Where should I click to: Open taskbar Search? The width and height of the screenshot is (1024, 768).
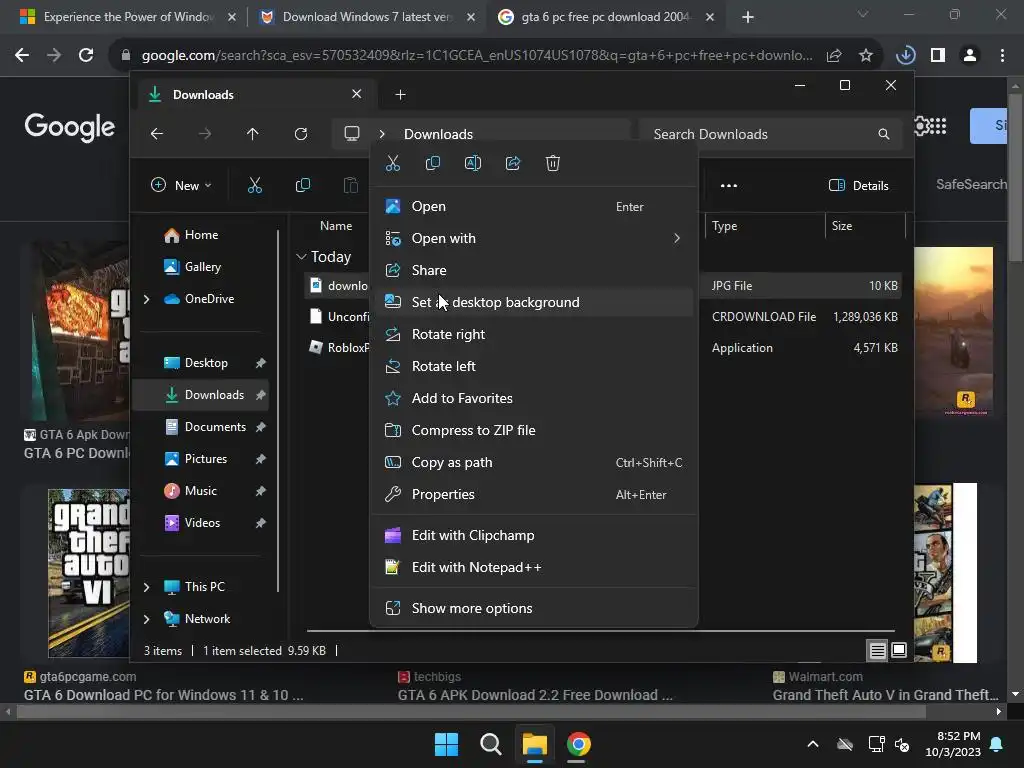tap(490, 744)
